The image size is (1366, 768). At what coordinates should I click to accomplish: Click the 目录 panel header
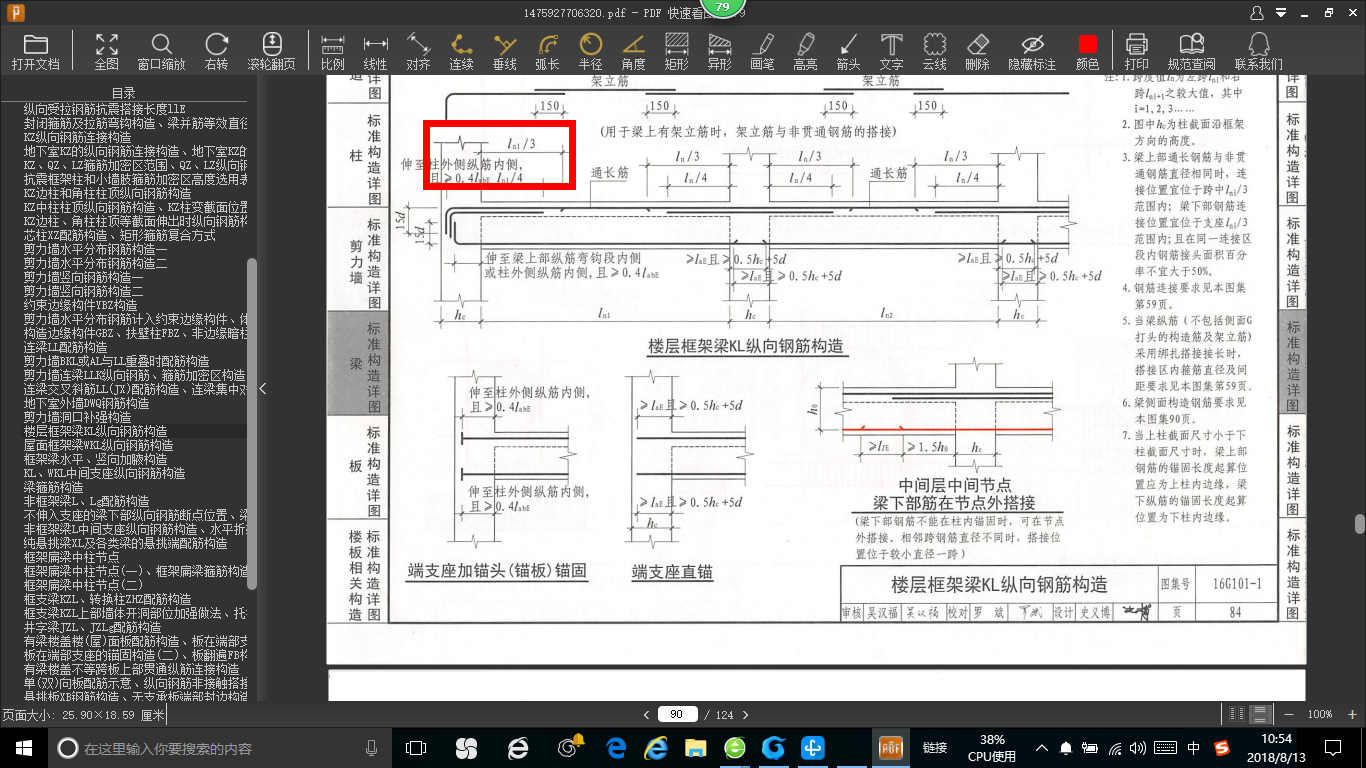(124, 93)
